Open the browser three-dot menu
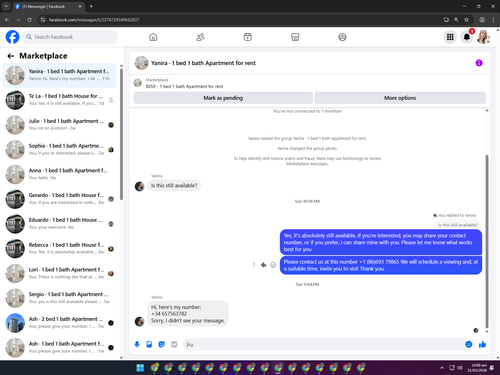The width and height of the screenshot is (500, 375). [493, 20]
